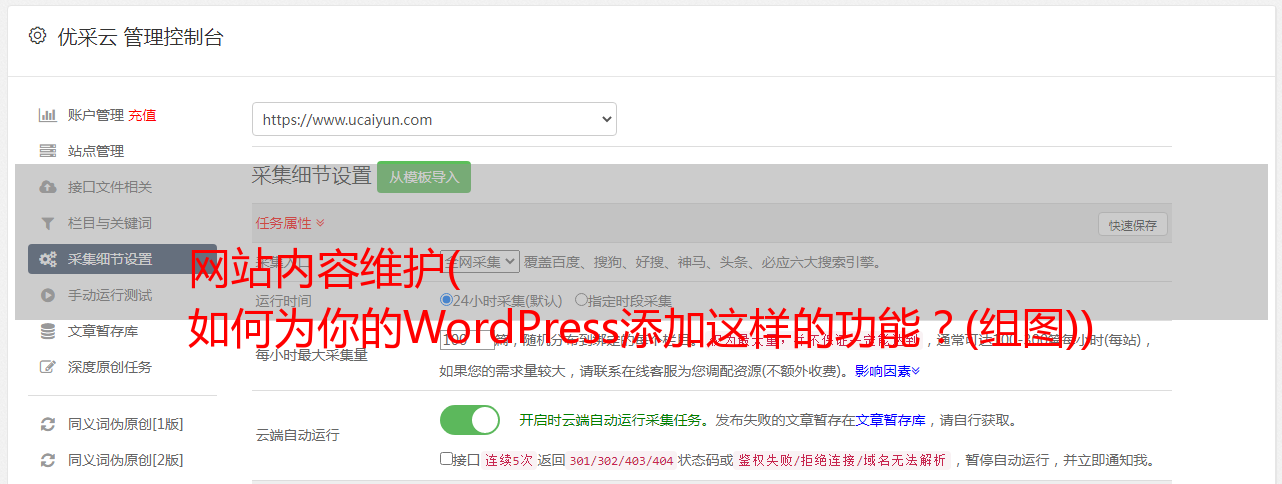Click the 每小时最大采集量 number field
This screenshot has height=484, width=1282.
[467, 339]
